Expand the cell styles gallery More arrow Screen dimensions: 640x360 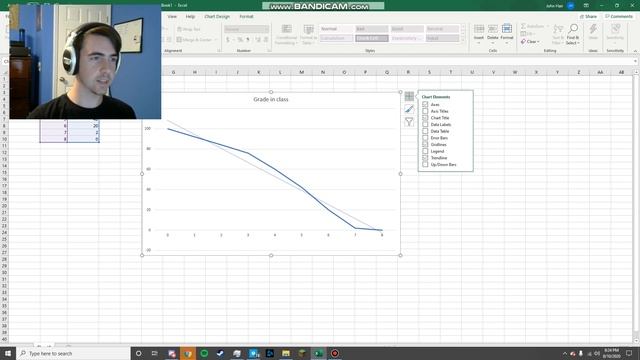(463, 39)
